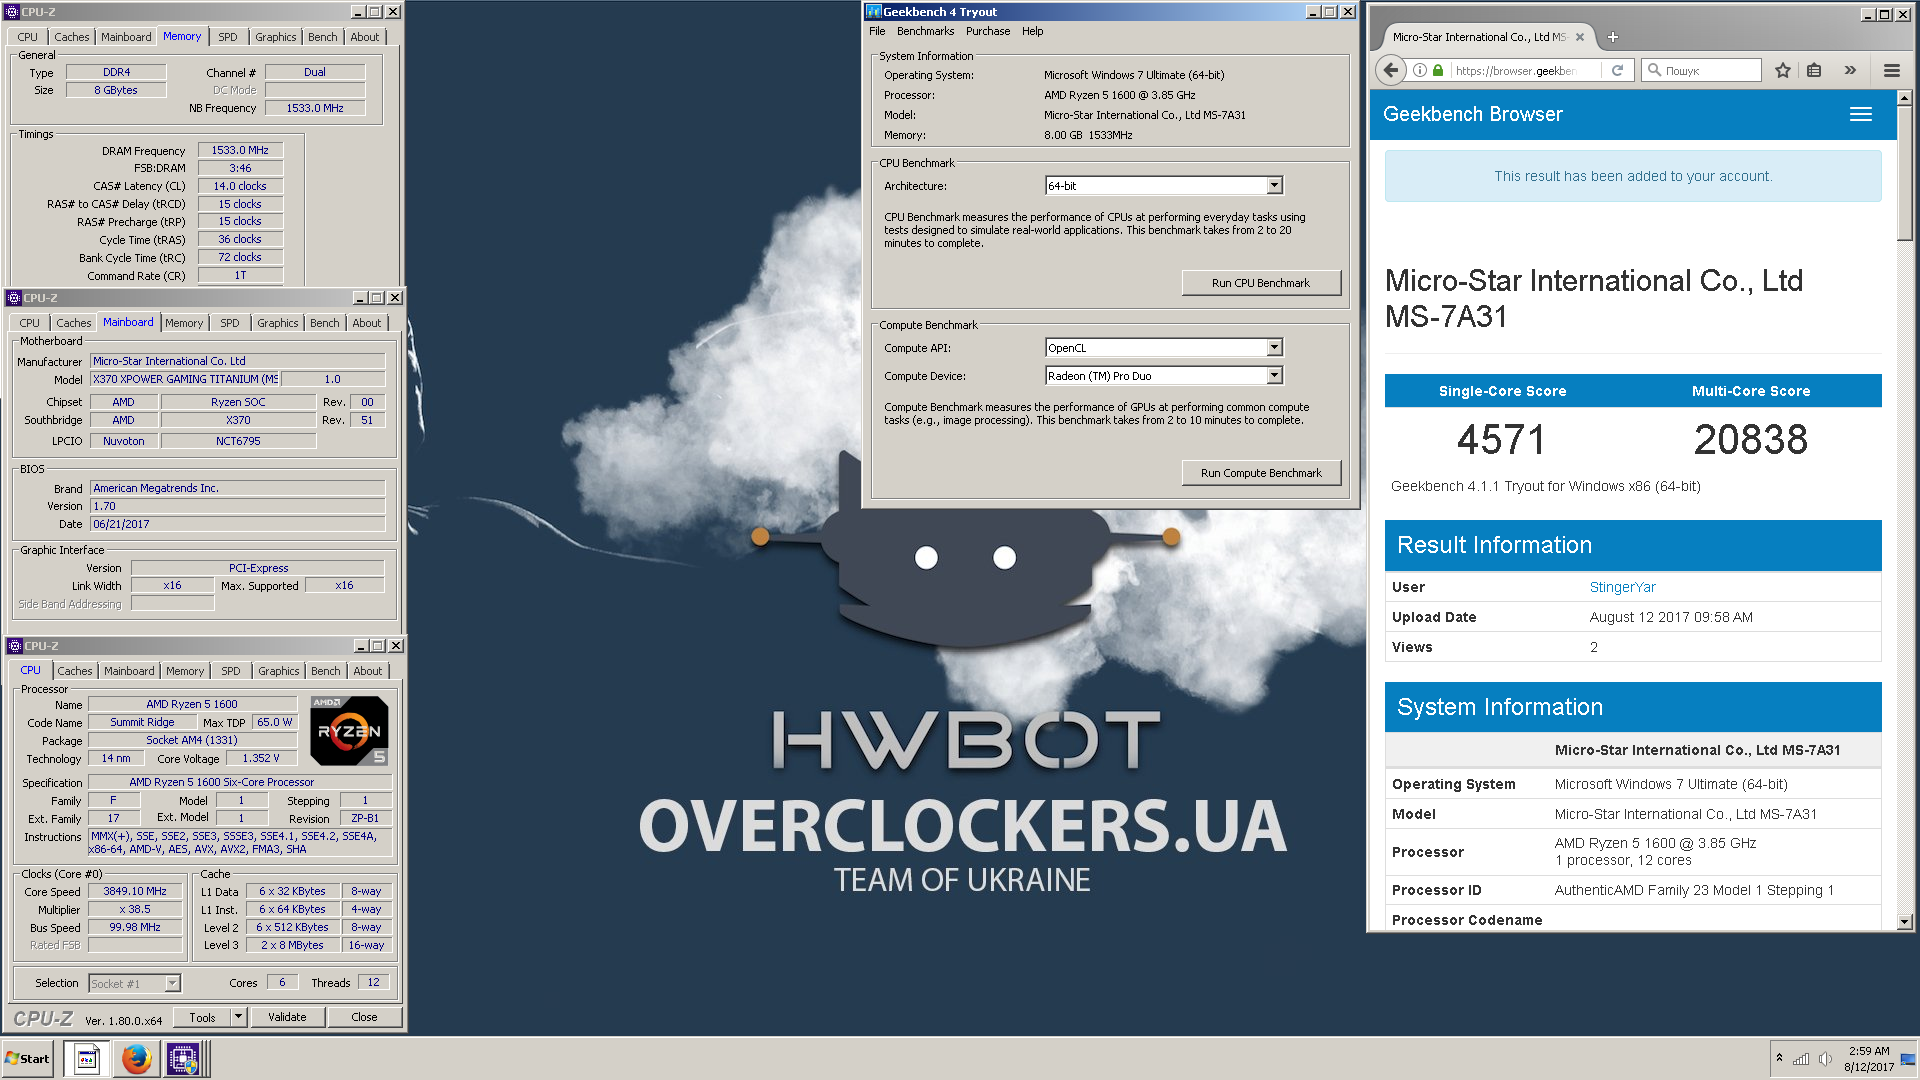Viewport: 1920px width, 1080px height.
Task: Open the Windows Start menu
Action: (x=27, y=1058)
